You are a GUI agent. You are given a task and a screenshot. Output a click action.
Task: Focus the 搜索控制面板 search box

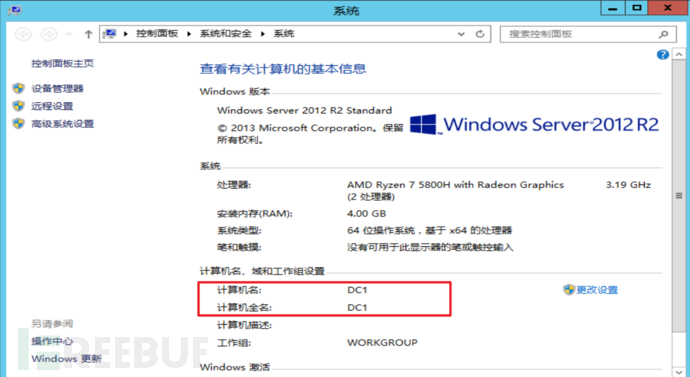pyautogui.click(x=588, y=34)
